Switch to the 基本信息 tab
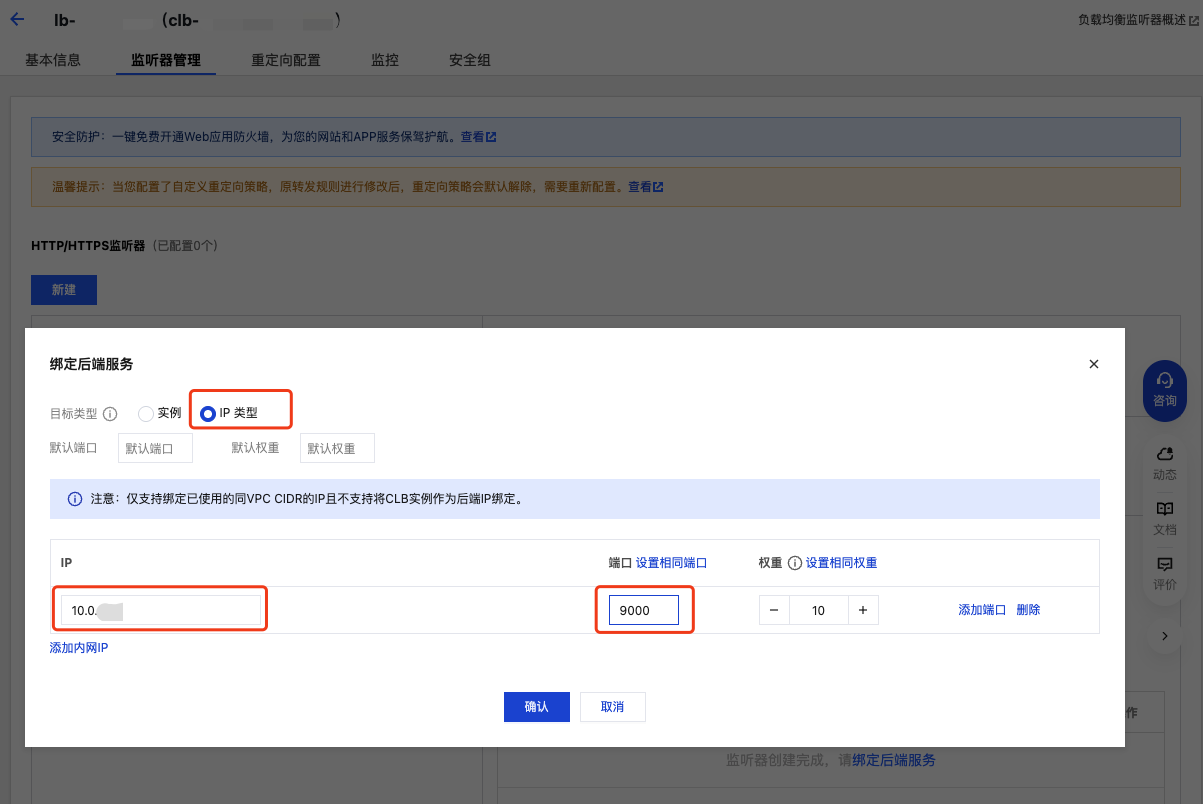 click(x=53, y=60)
